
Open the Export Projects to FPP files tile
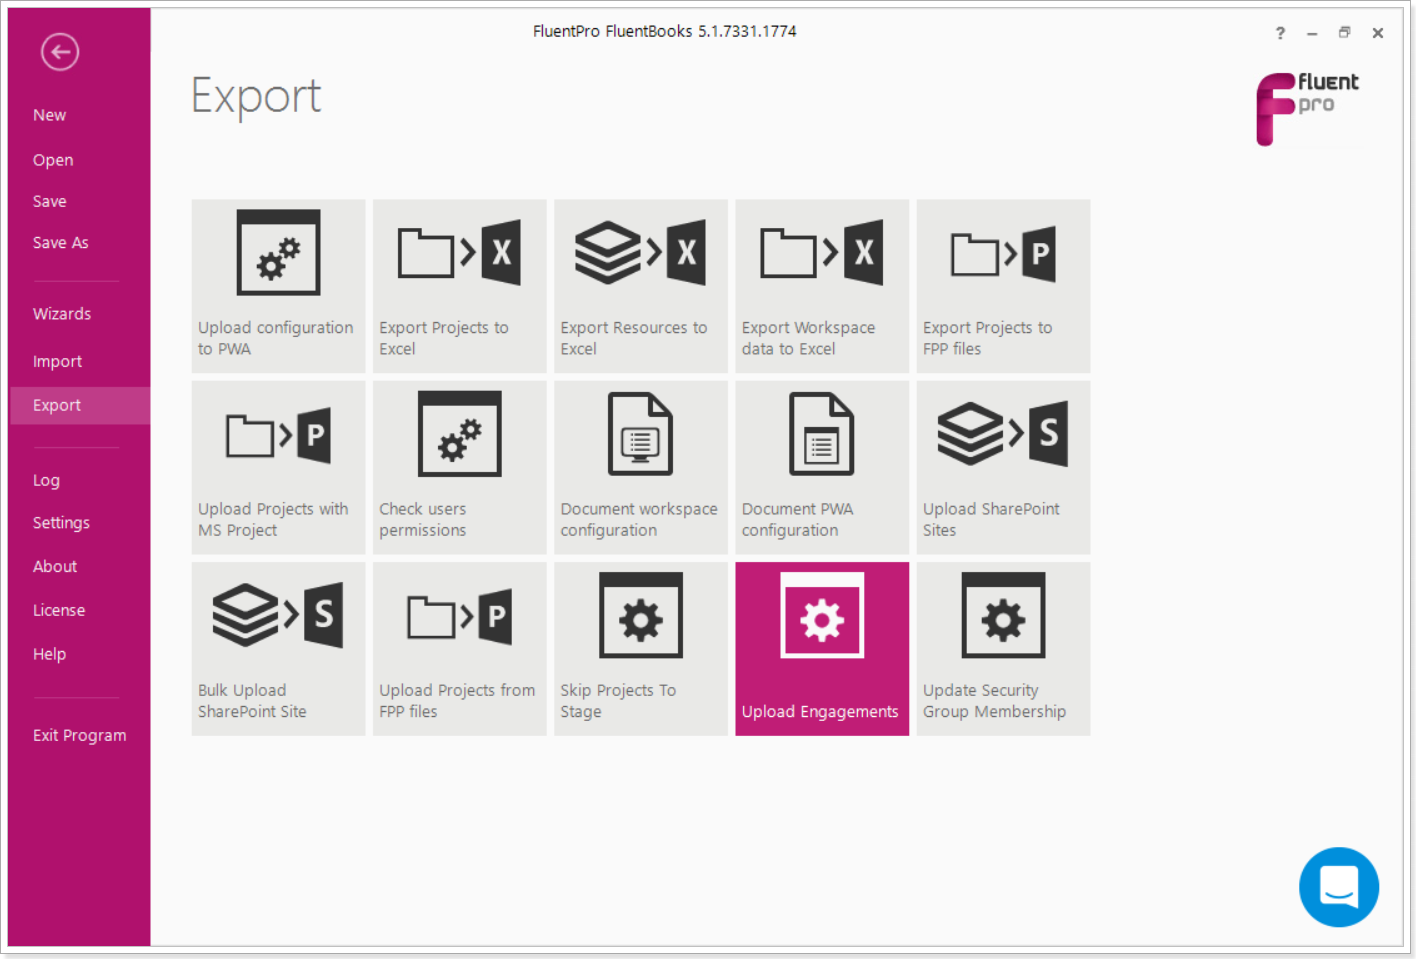click(x=1003, y=286)
